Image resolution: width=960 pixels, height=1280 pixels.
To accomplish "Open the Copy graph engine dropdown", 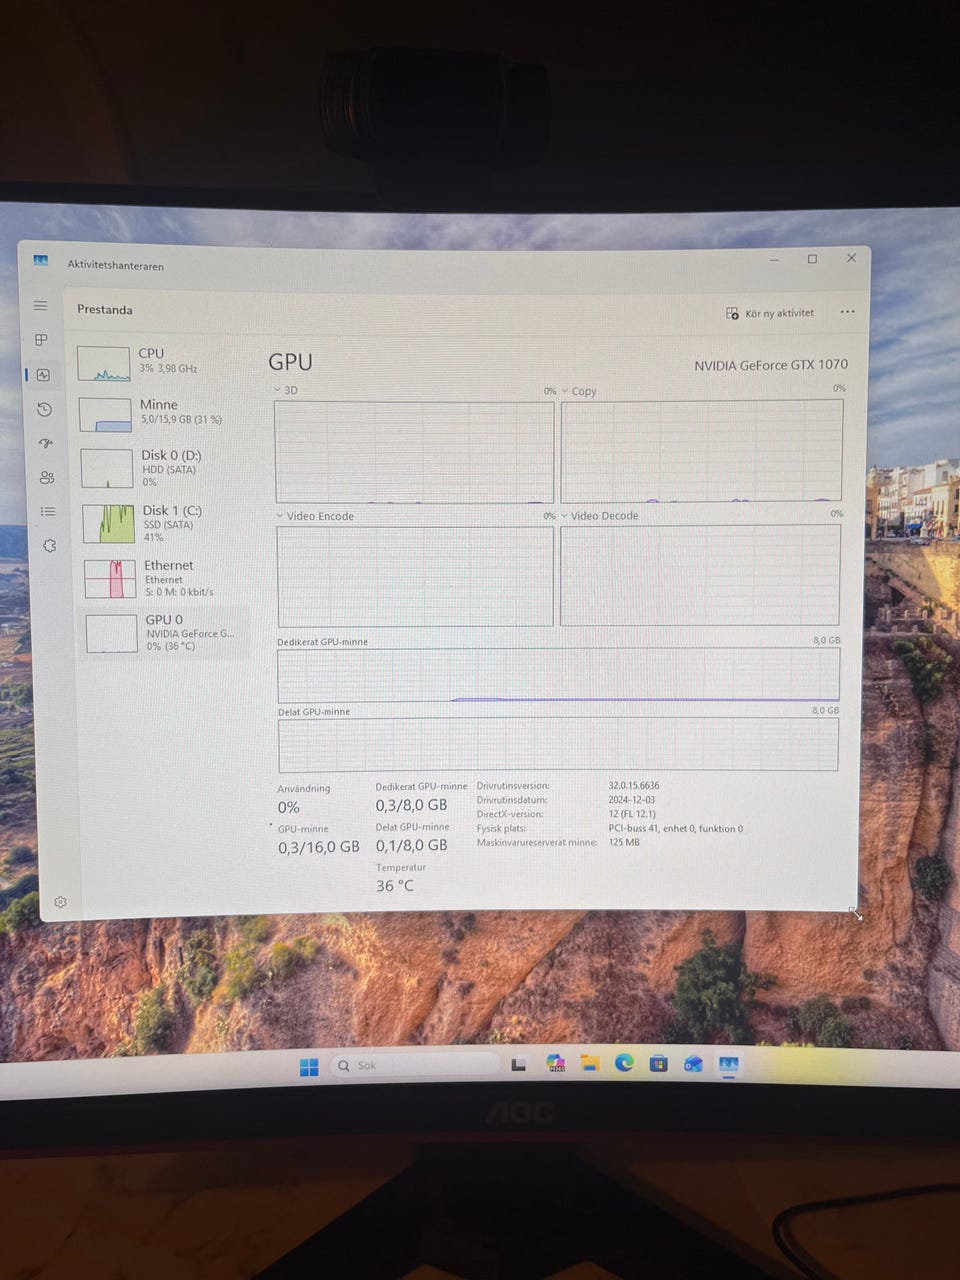I will click(579, 391).
